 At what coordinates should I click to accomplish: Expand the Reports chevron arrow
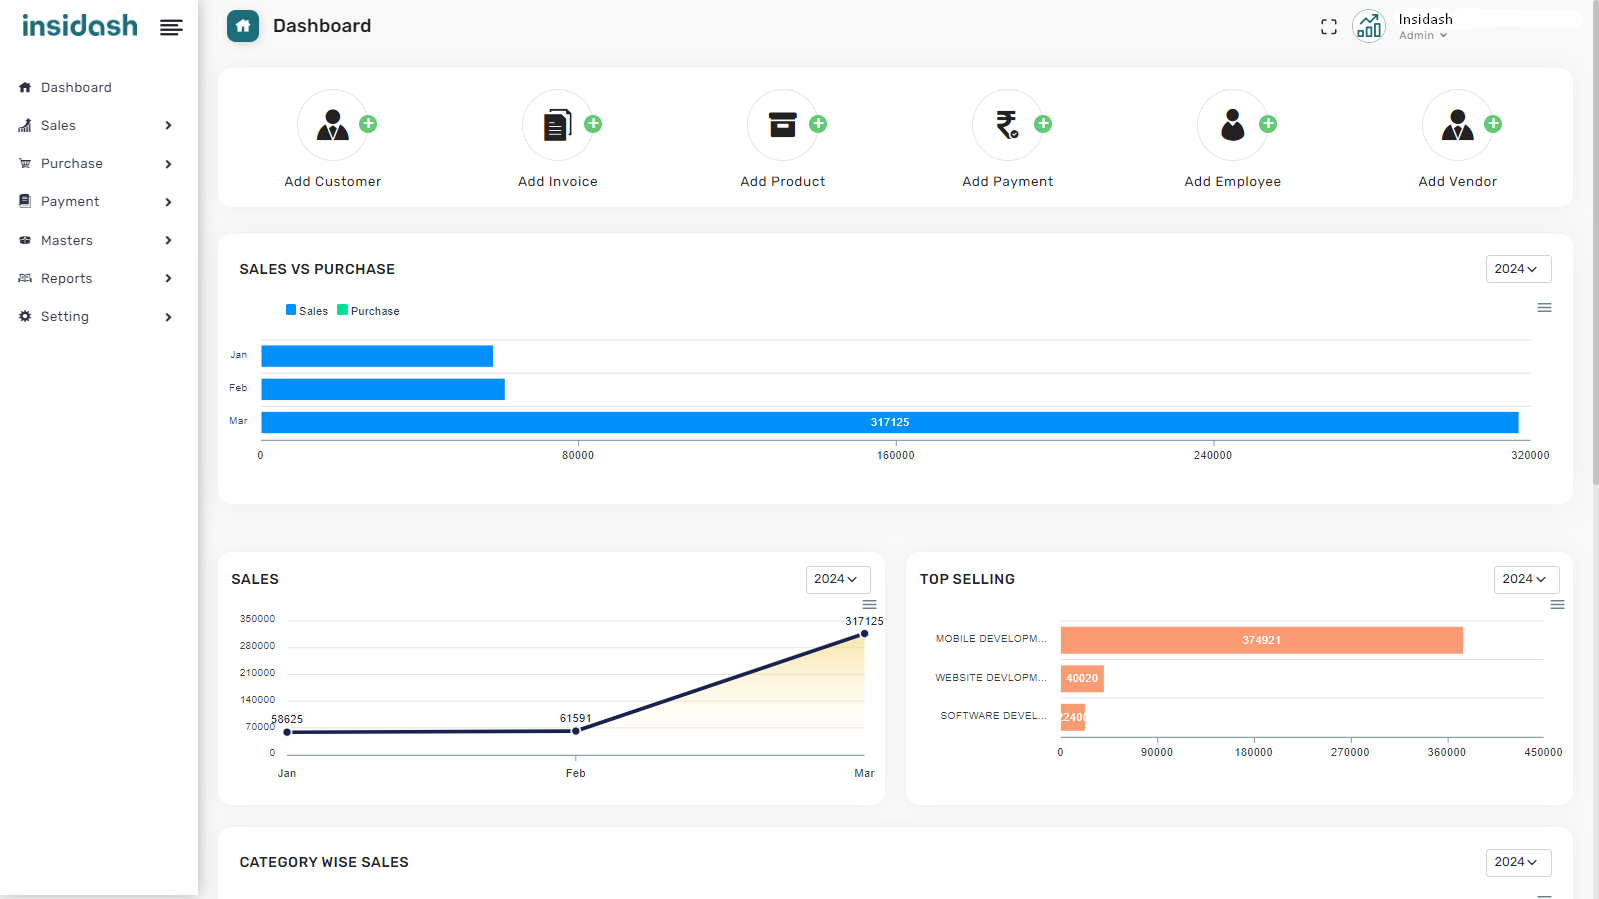tap(168, 278)
